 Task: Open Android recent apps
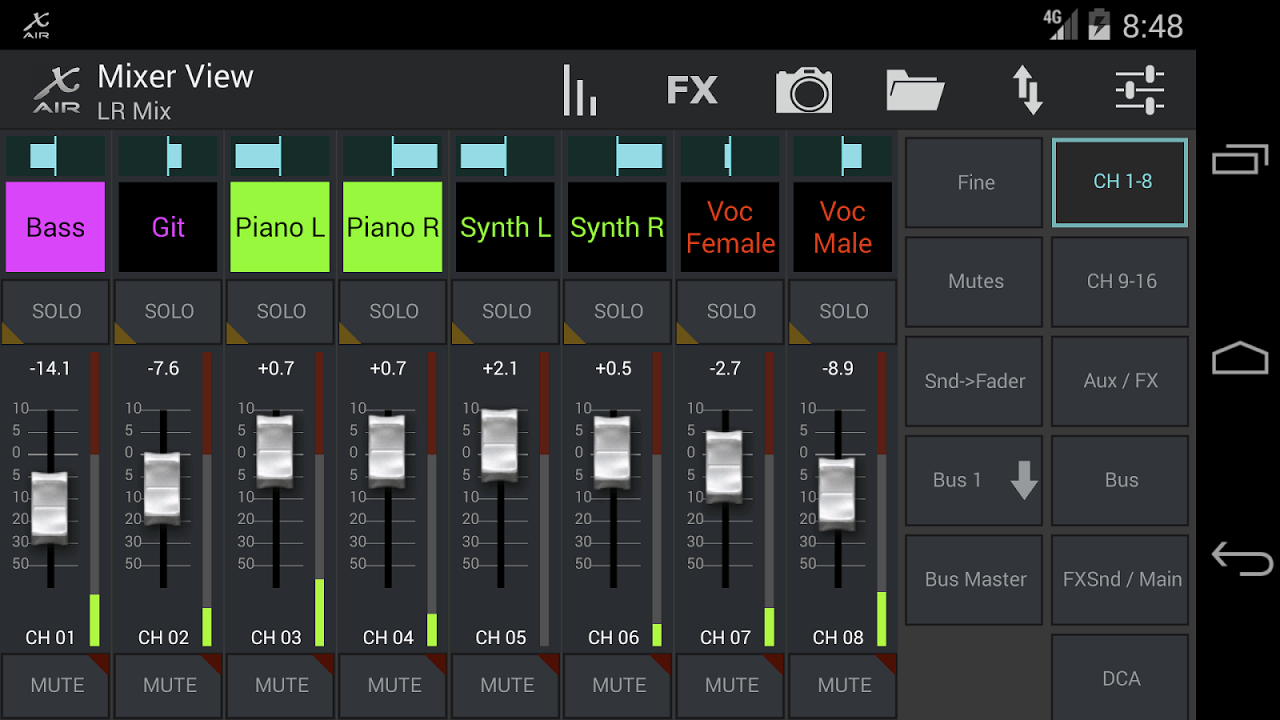1240,158
